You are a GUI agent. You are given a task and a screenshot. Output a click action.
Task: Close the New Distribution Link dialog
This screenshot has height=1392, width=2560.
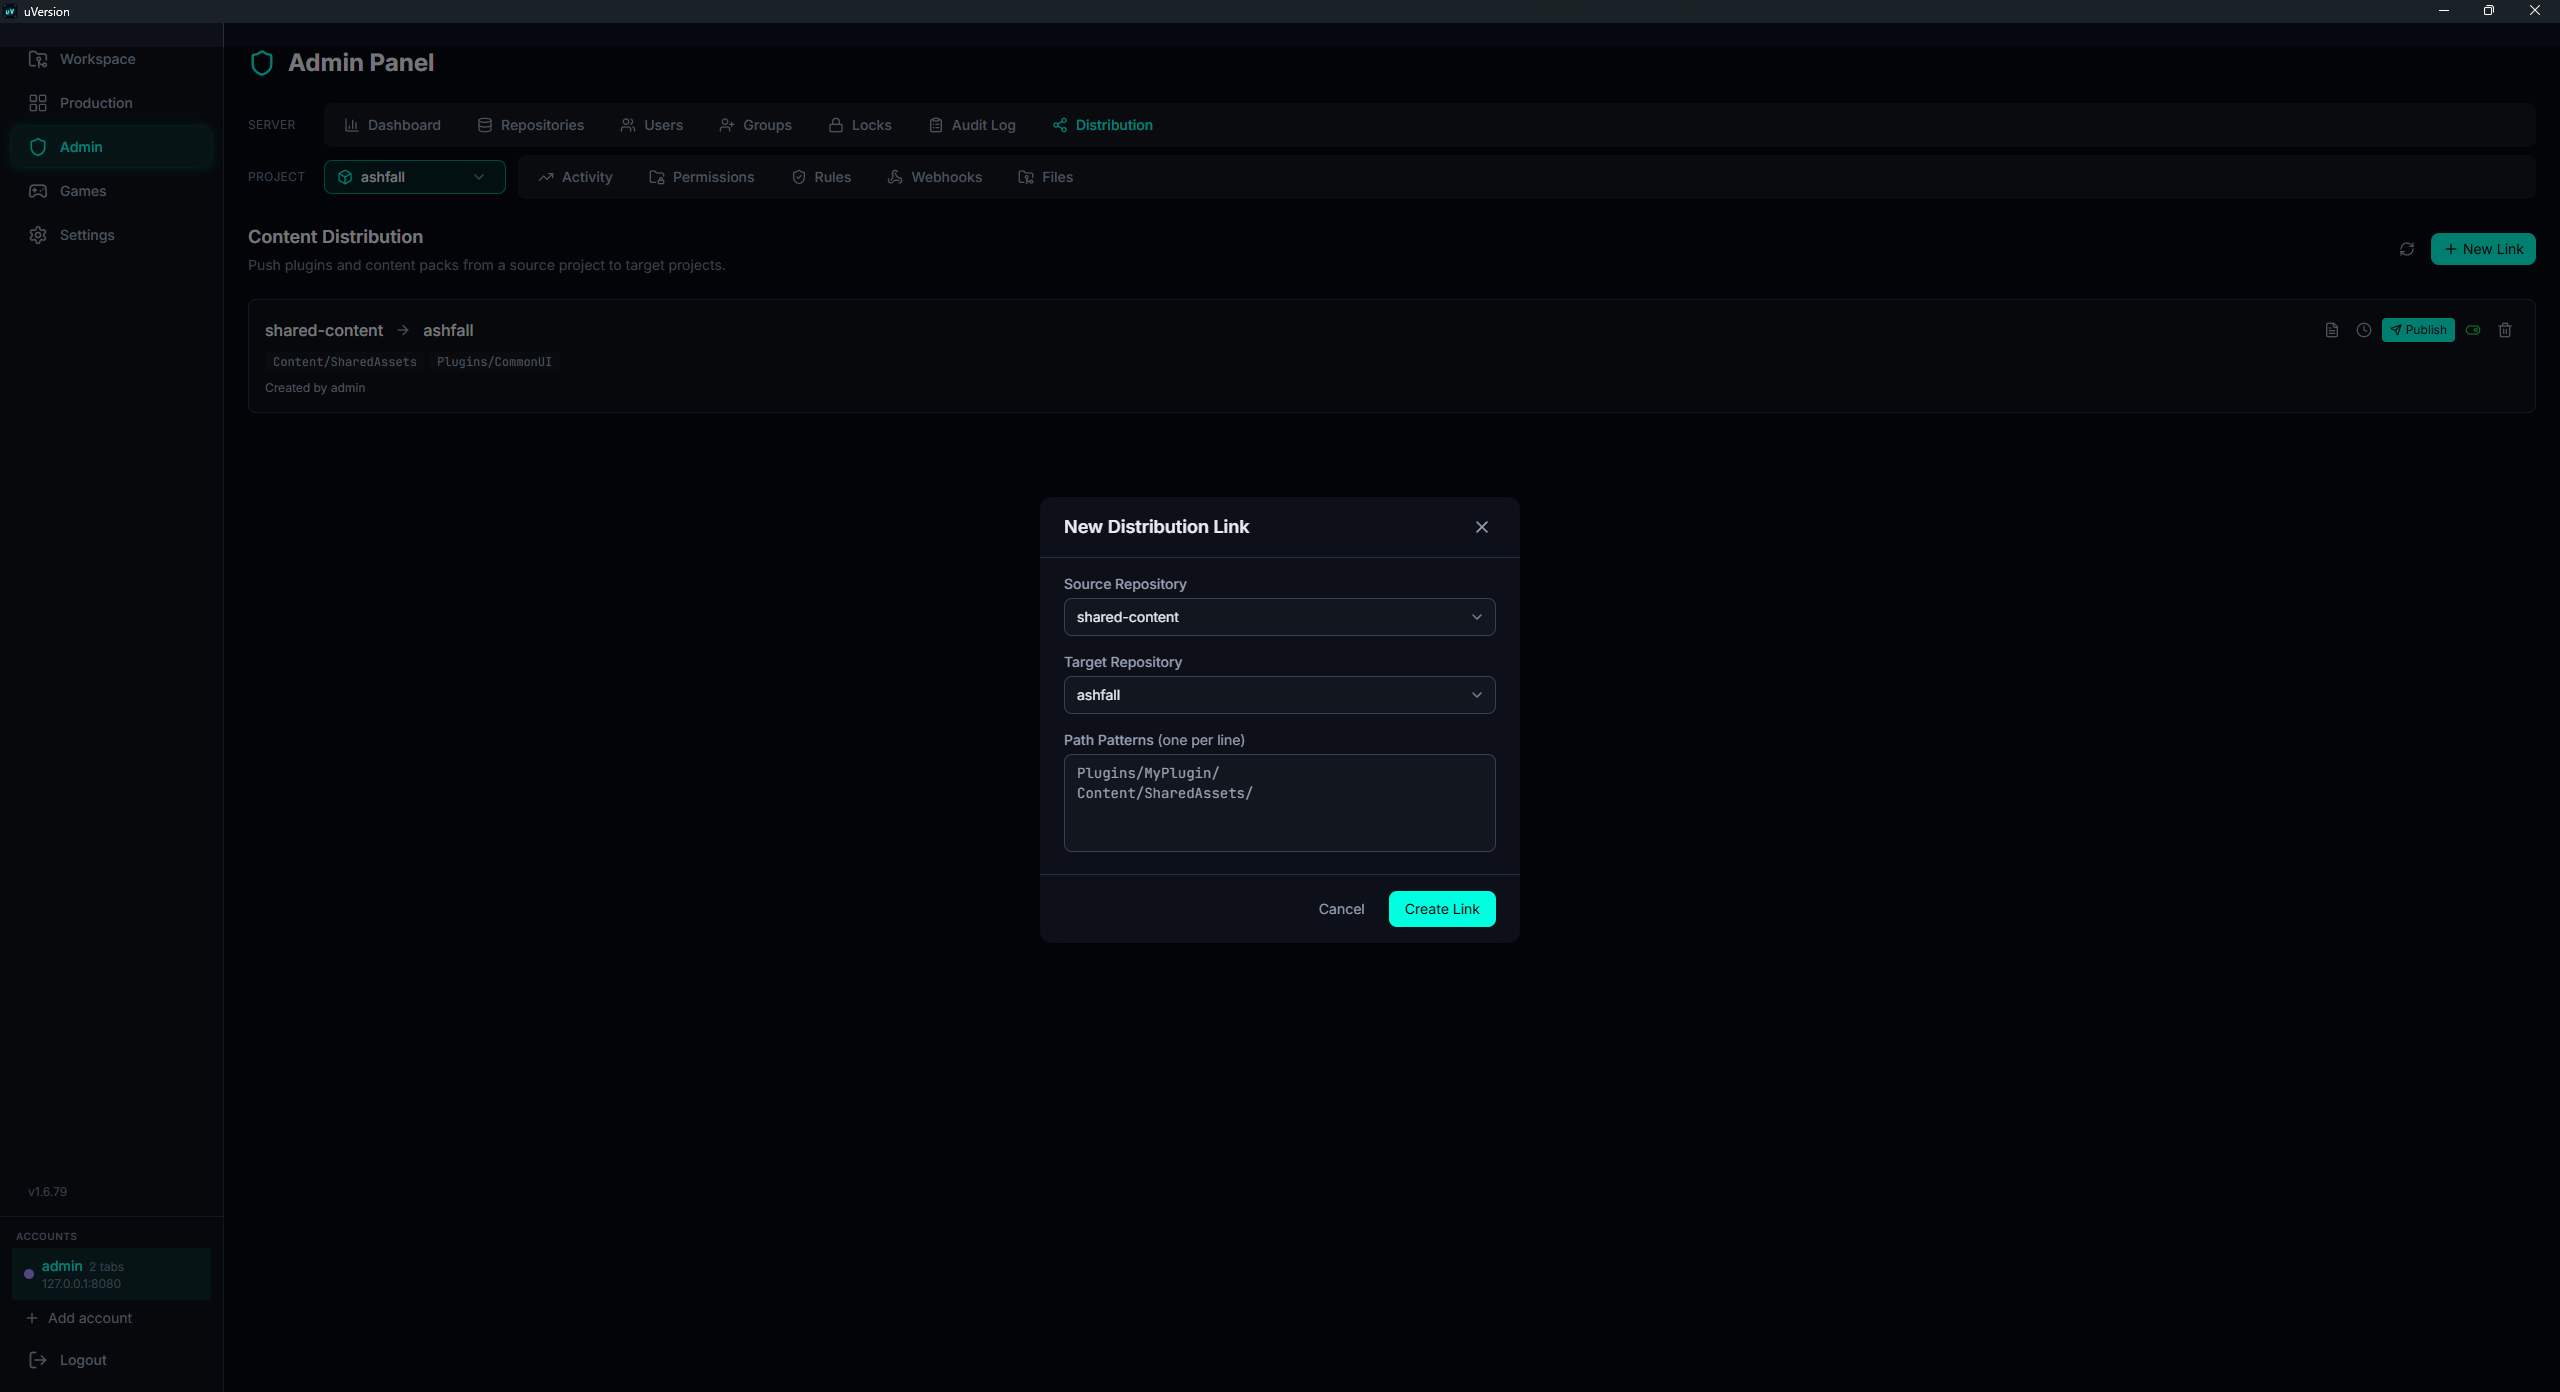tap(1482, 527)
